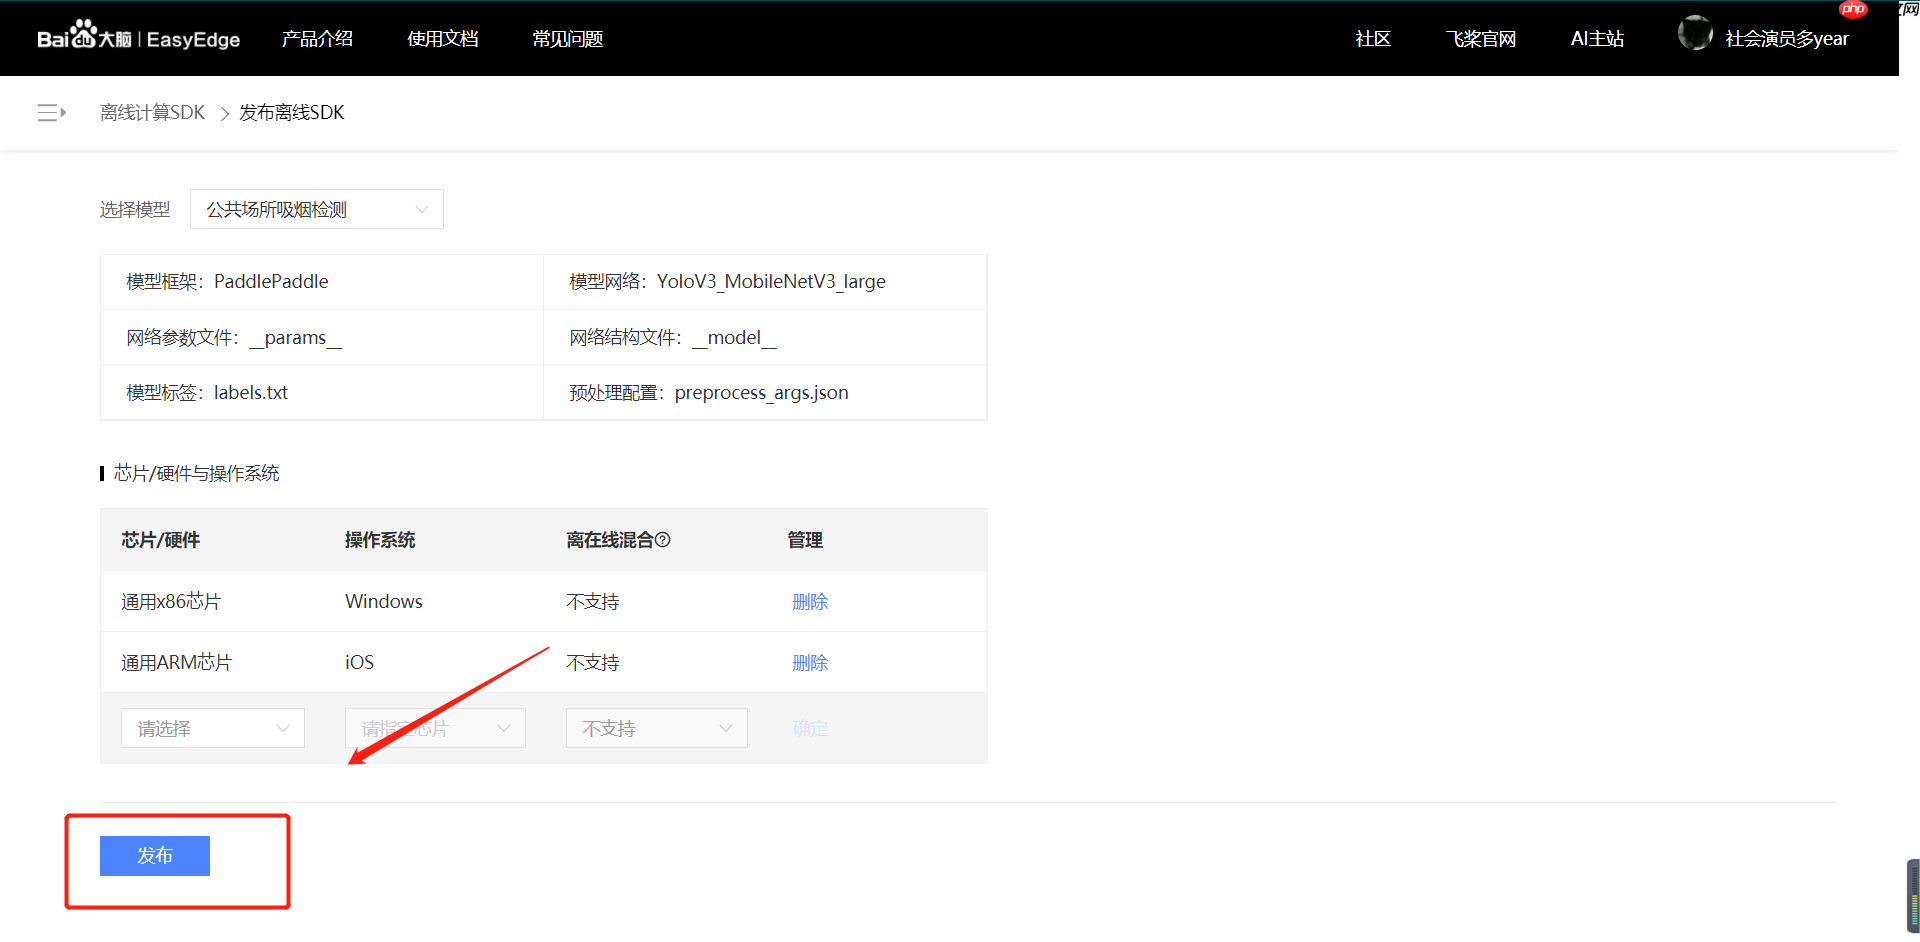
Task: Open the 离线计算SDK breadcrumb link
Action: [152, 112]
